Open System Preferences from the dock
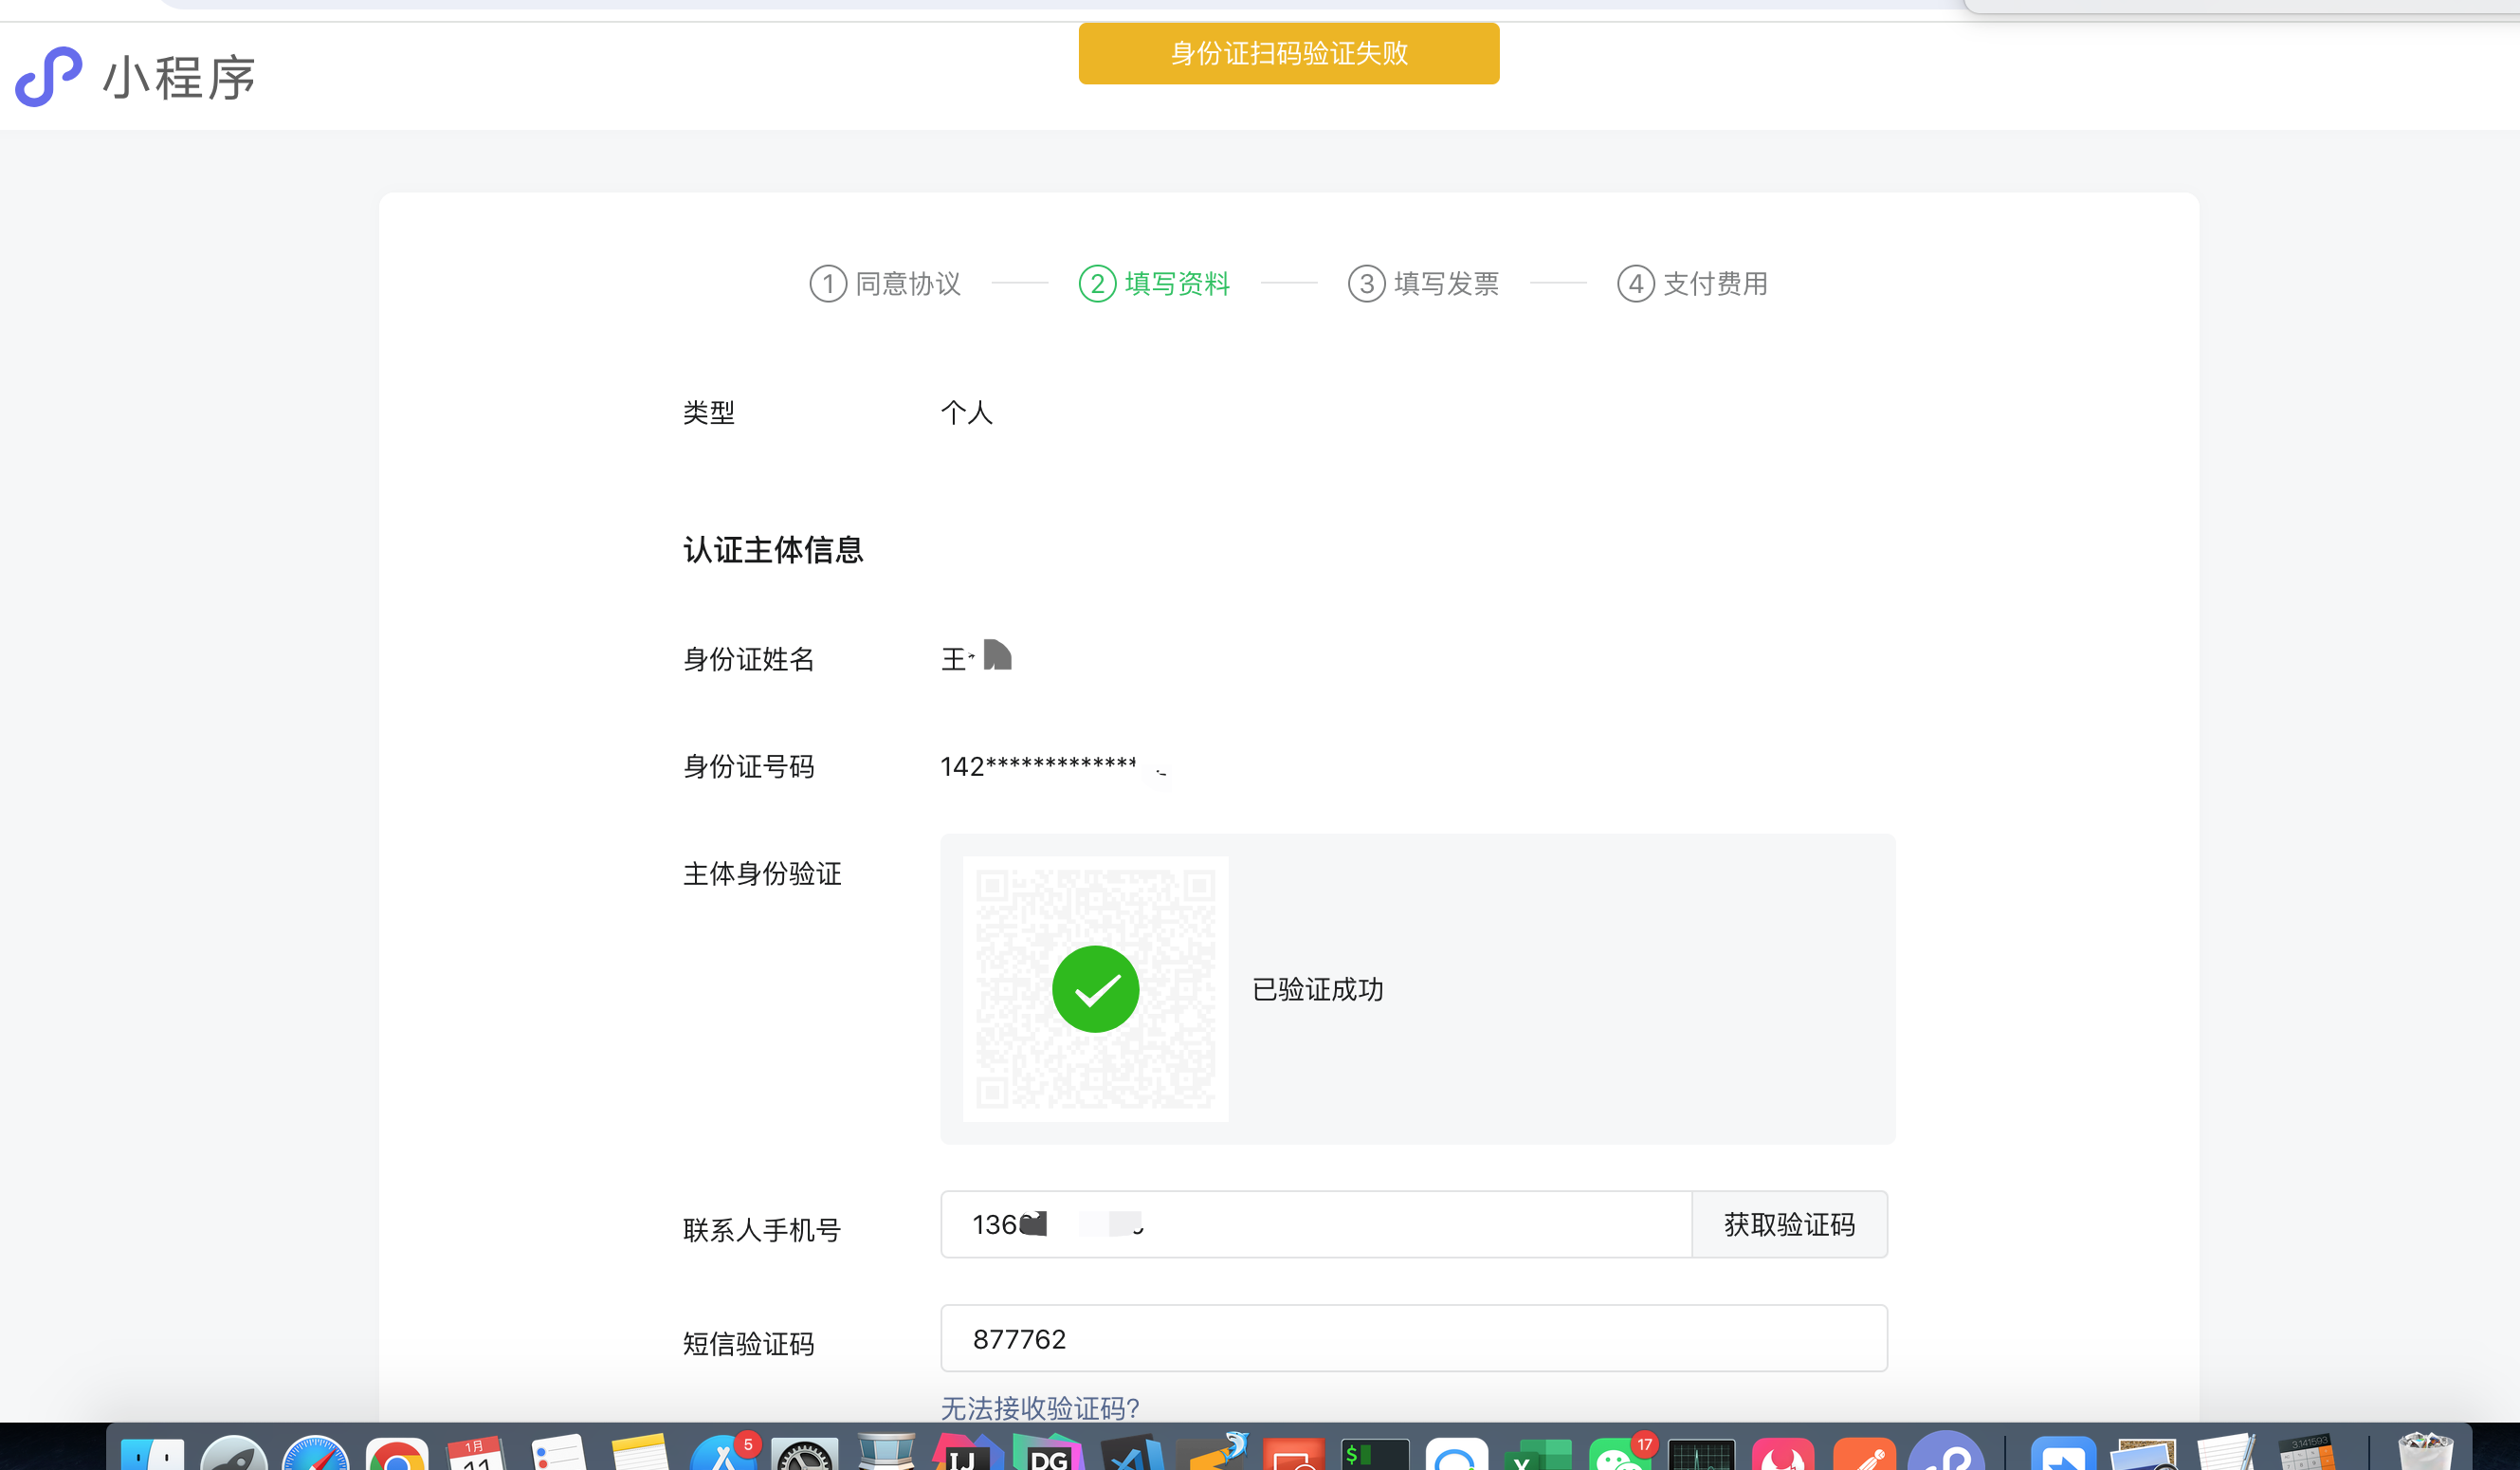Image resolution: width=2520 pixels, height=1470 pixels. (803, 1457)
